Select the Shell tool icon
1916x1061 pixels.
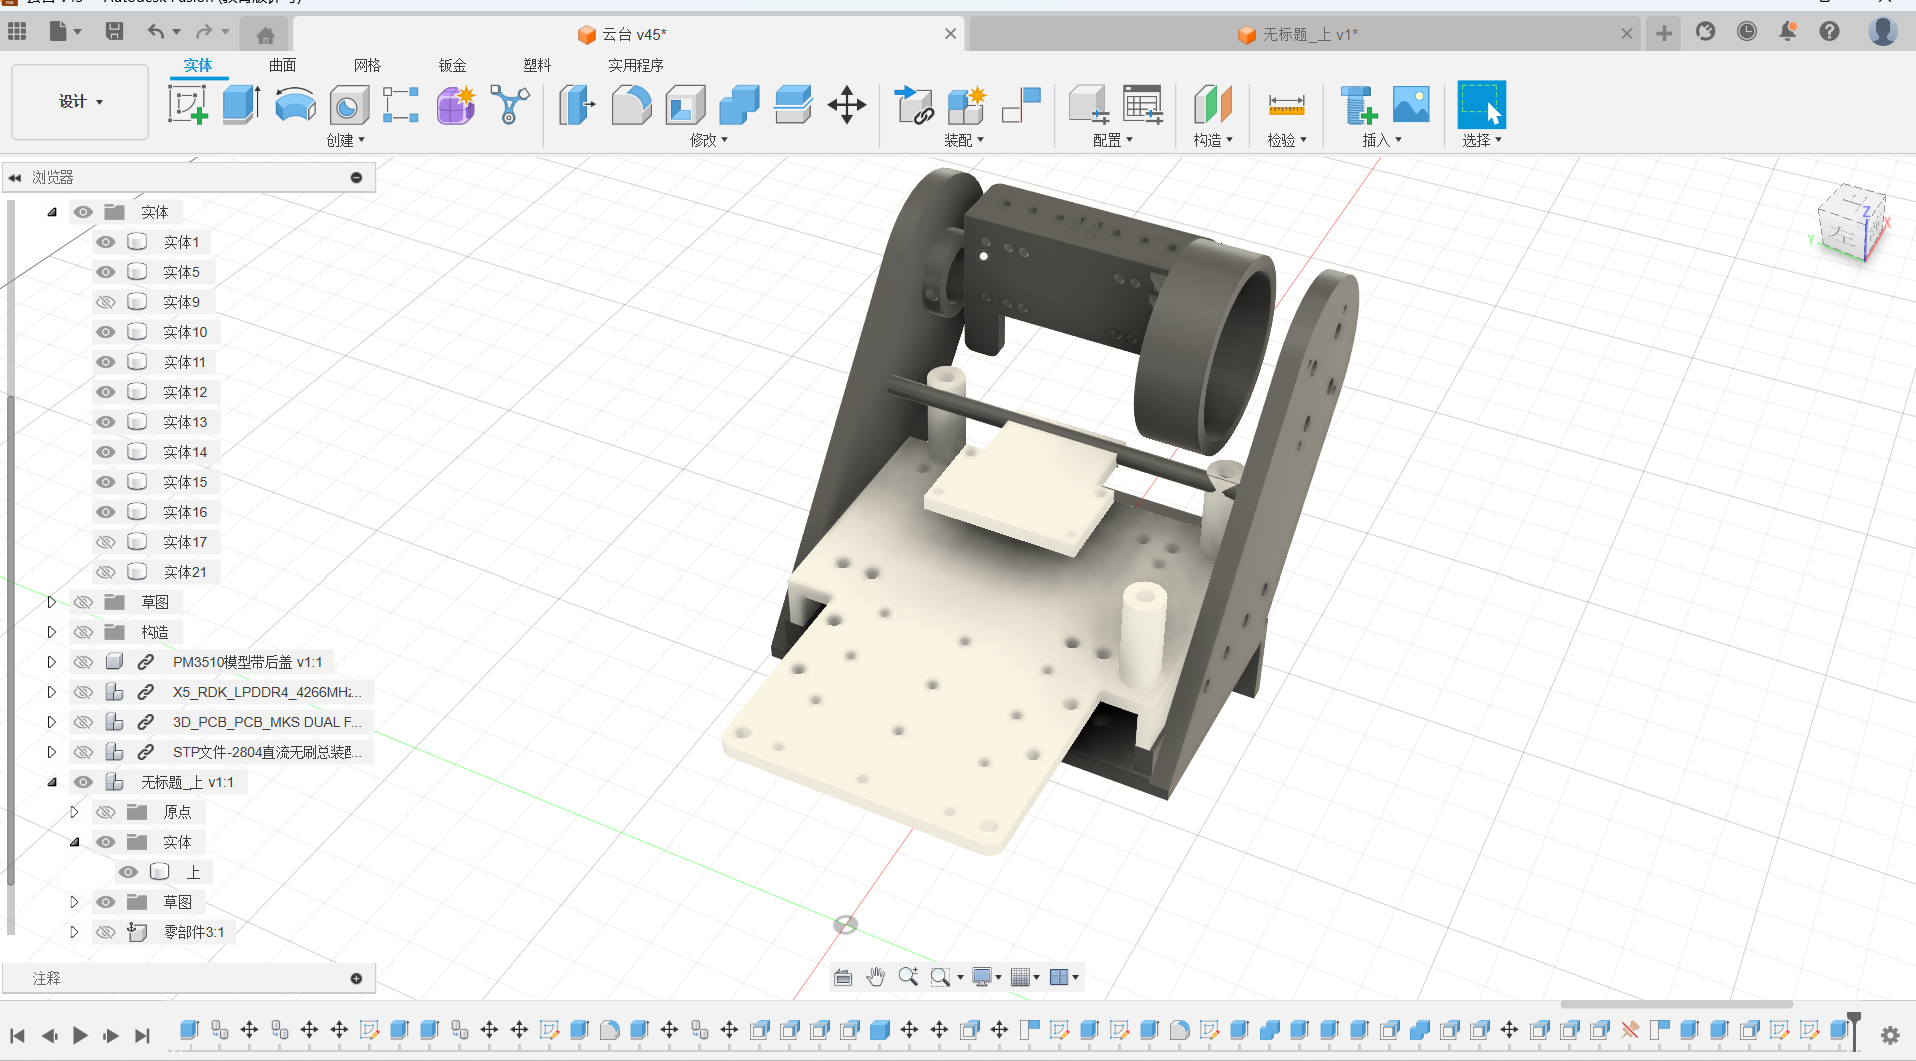click(x=685, y=104)
